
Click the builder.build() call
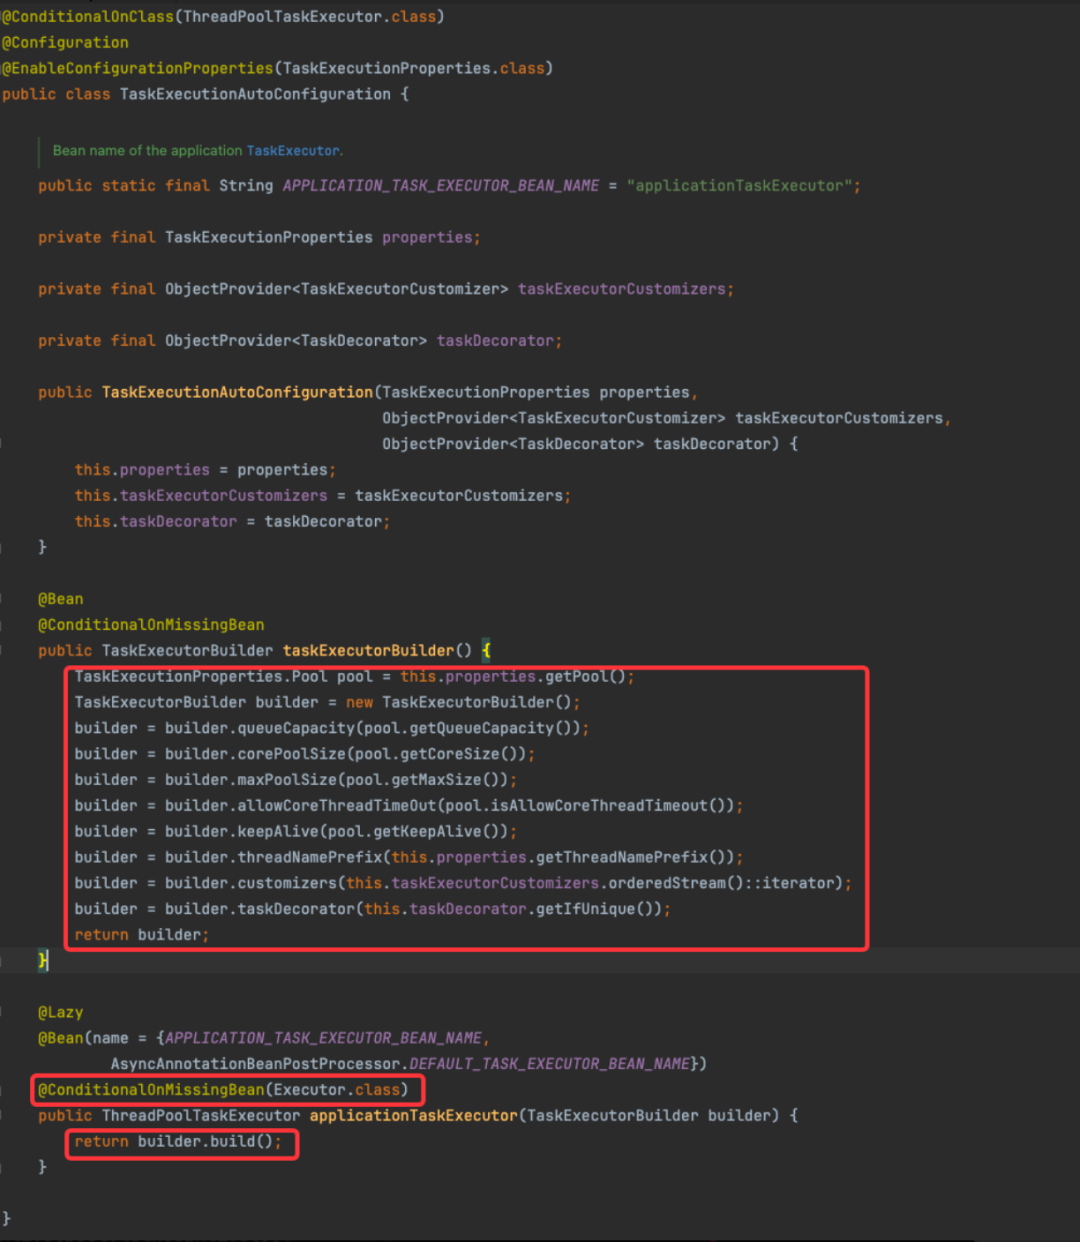click(205, 1142)
